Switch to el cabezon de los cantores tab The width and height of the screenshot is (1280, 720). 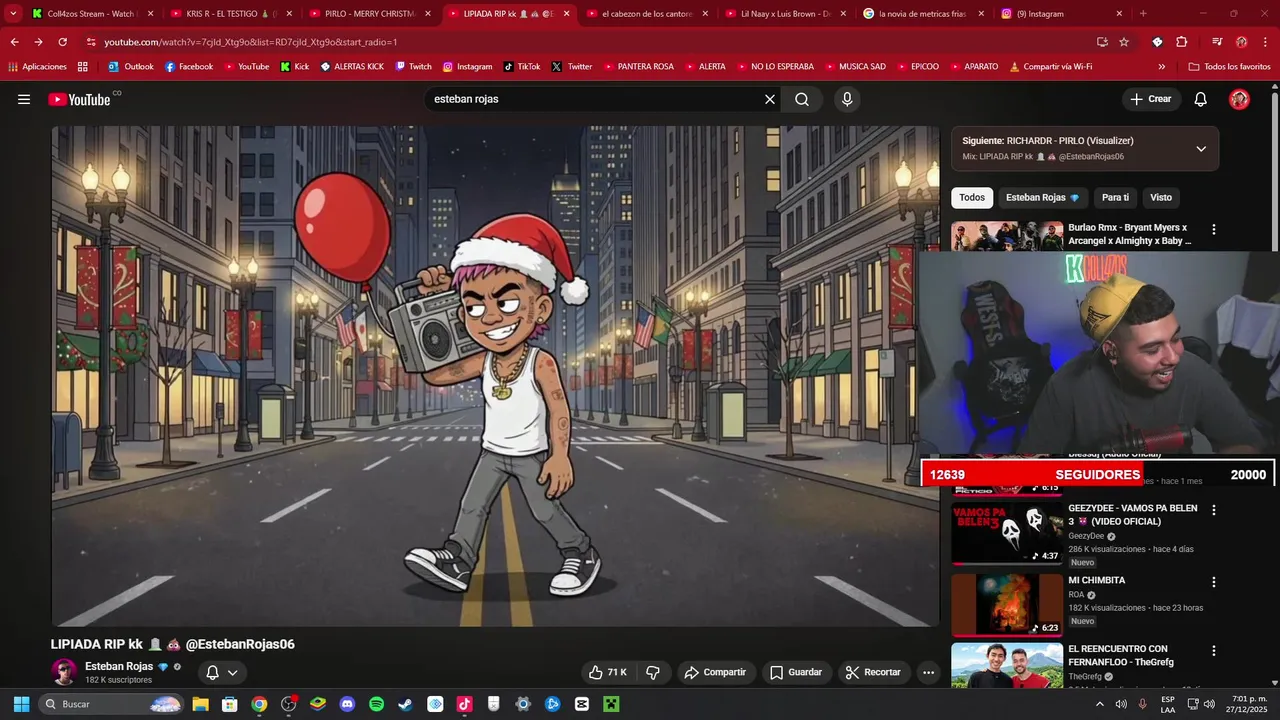647,14
